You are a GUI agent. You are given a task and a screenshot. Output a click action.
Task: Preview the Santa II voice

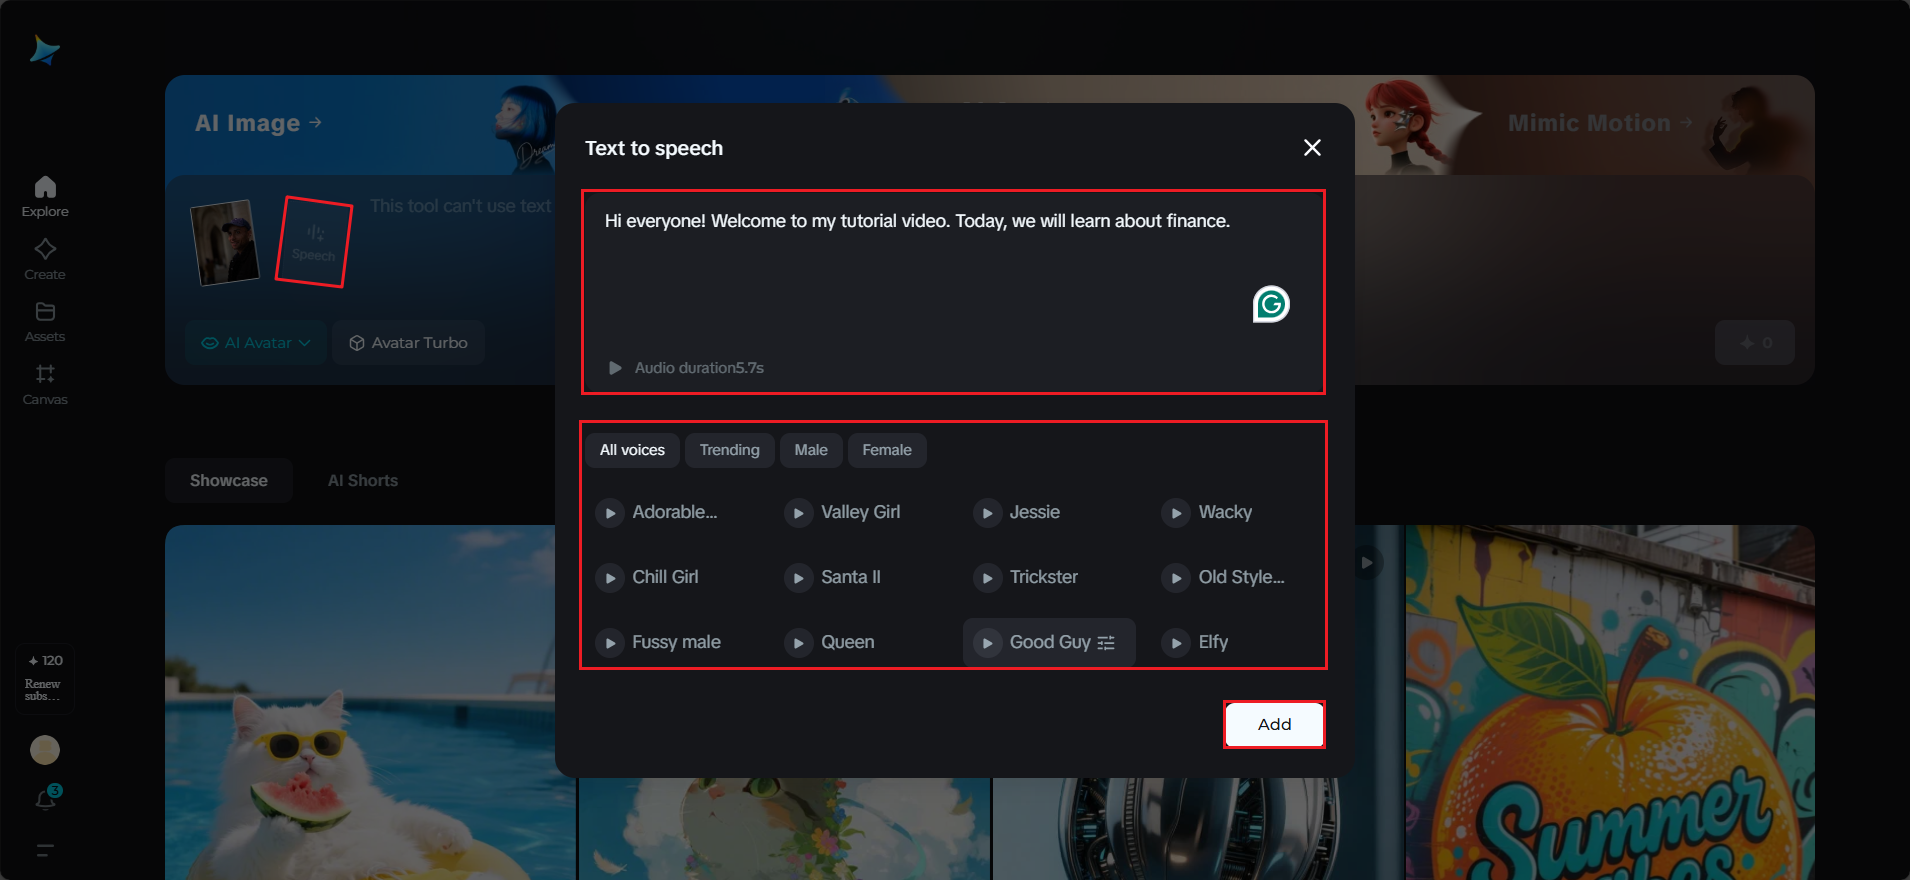798,578
